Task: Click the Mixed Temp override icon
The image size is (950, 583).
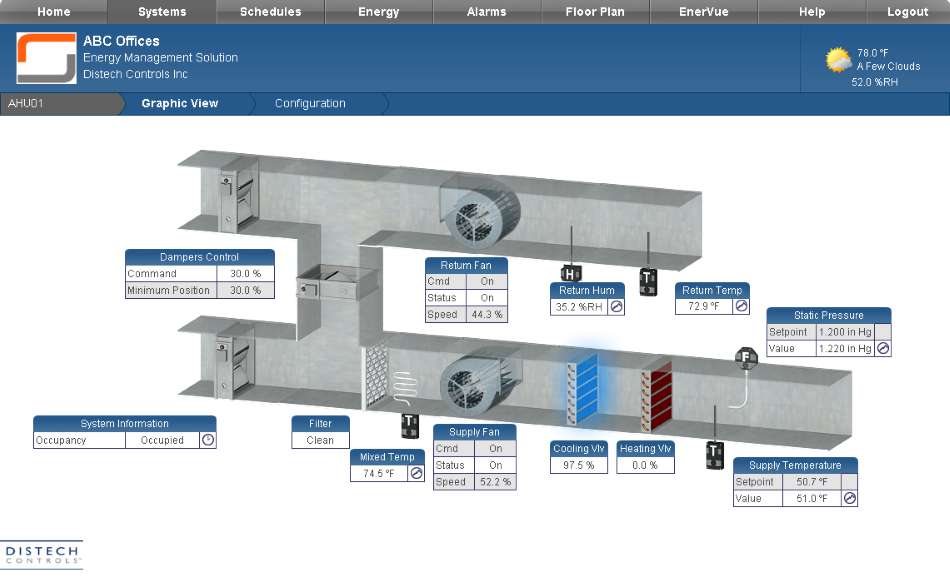Action: click(416, 474)
